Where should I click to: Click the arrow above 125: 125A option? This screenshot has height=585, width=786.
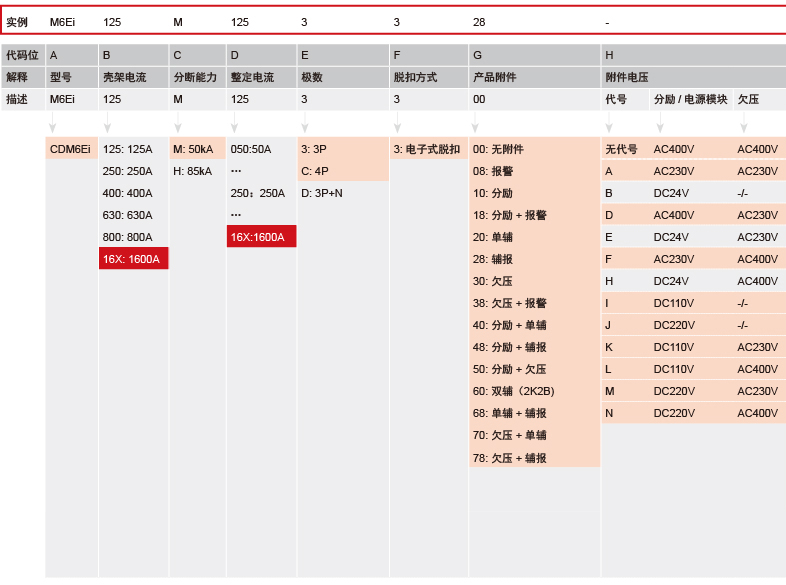(x=106, y=124)
